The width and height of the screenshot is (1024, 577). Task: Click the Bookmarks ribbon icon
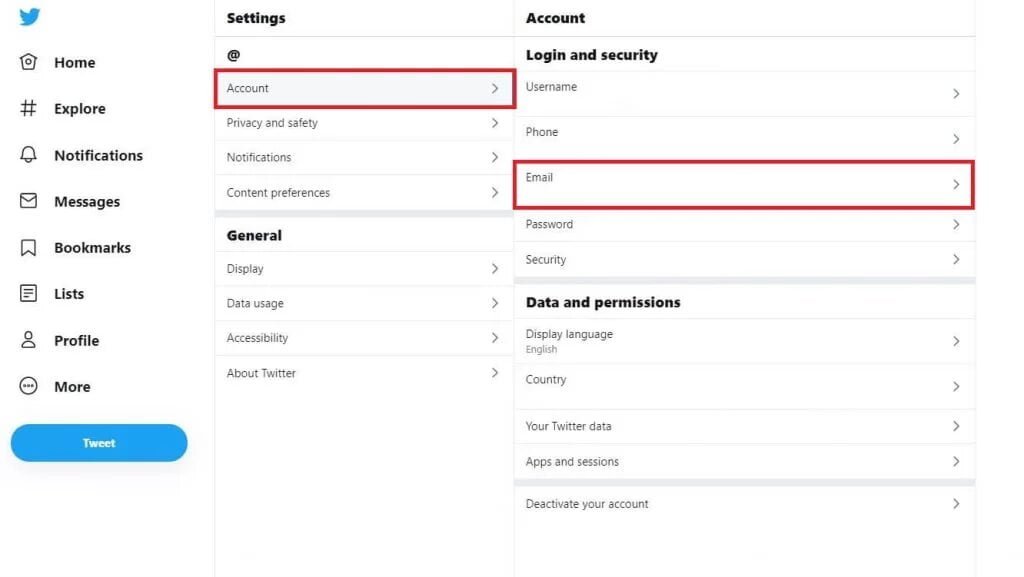[29, 248]
